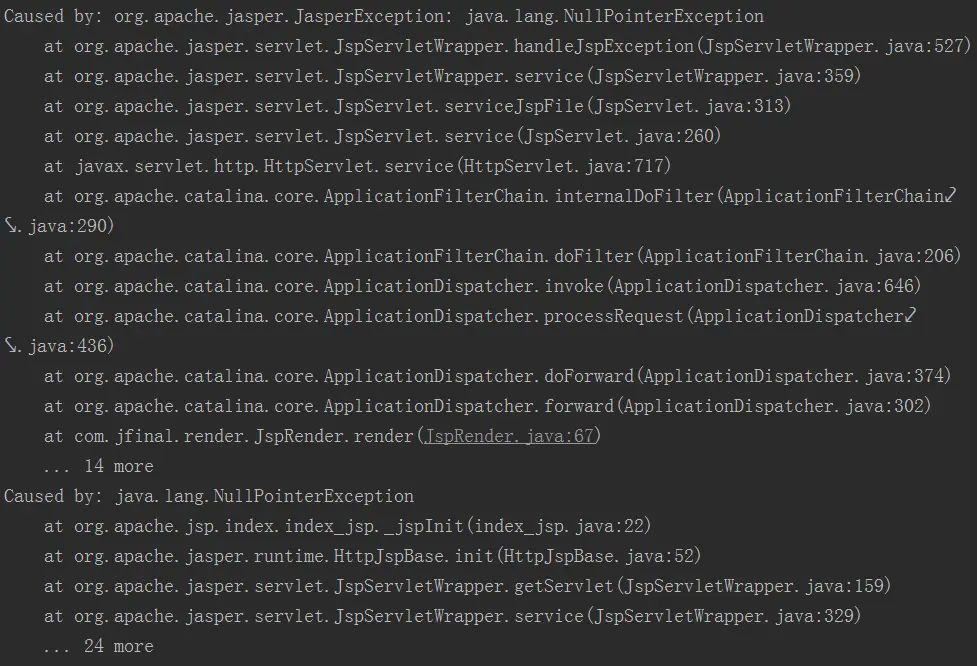Click the HttpServlet.service (HttpServlet.java:717) frame
The width and height of the screenshot is (977, 666).
tap(358, 166)
